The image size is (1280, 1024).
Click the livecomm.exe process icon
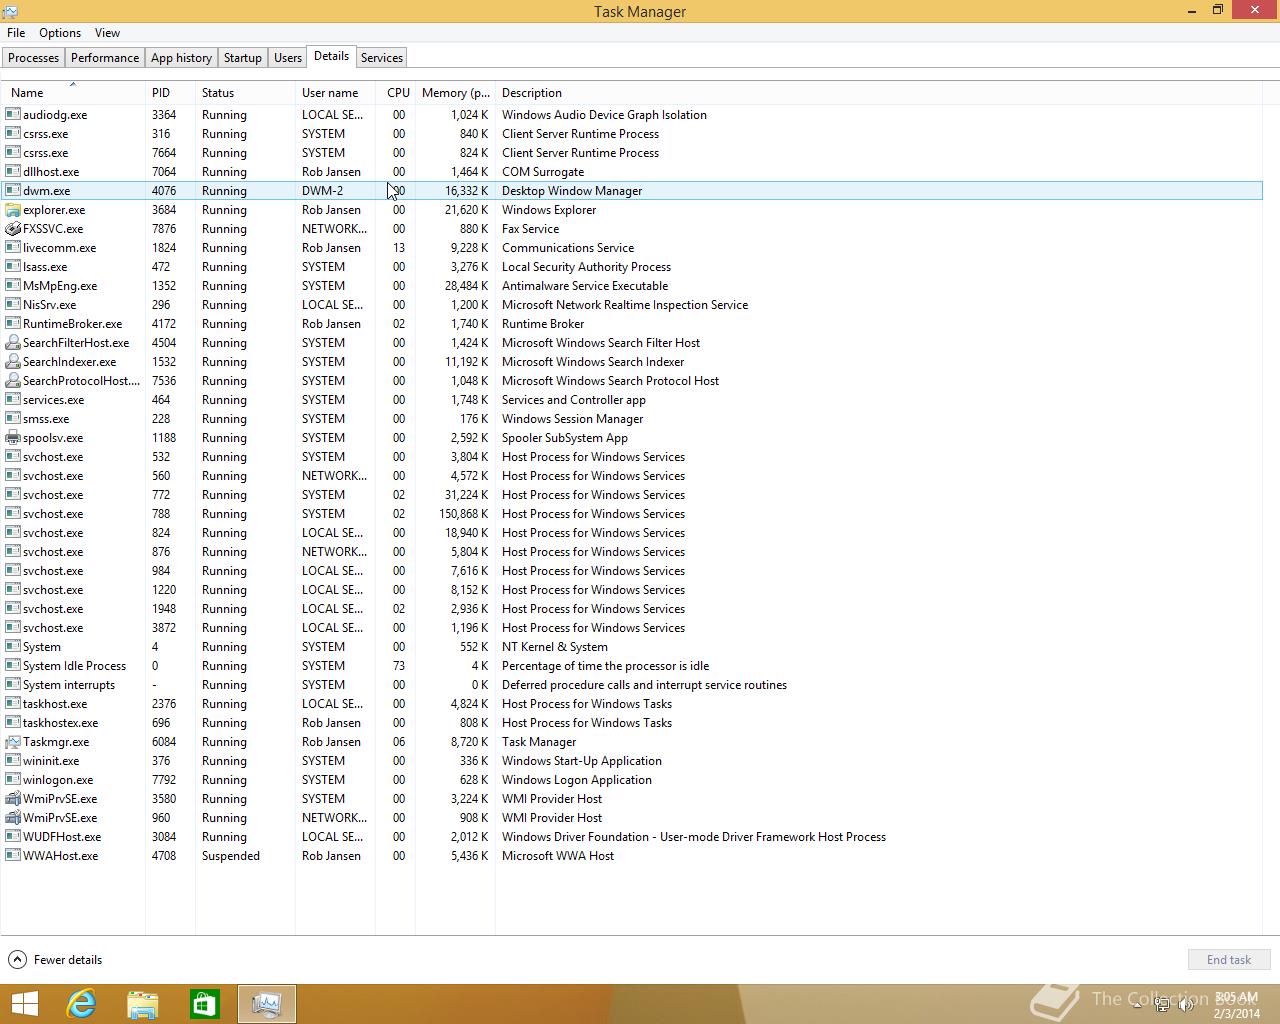pyautogui.click(x=13, y=248)
